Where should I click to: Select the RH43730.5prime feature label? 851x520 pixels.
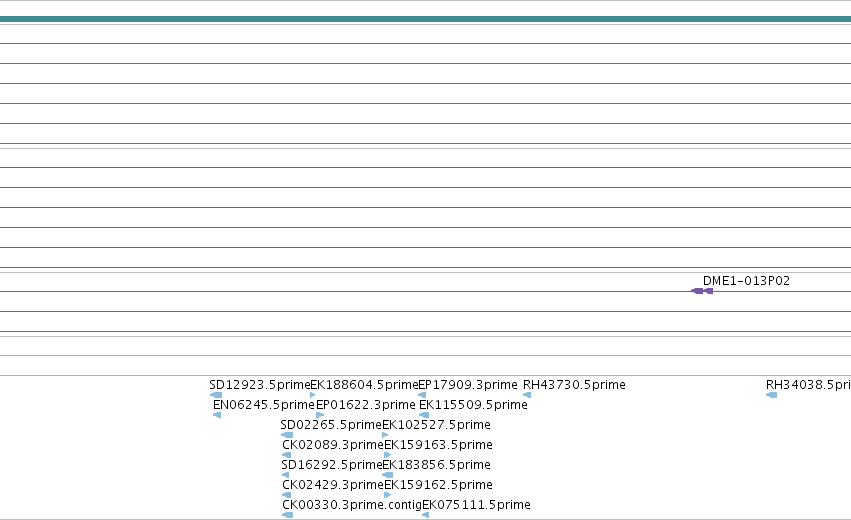pos(574,385)
